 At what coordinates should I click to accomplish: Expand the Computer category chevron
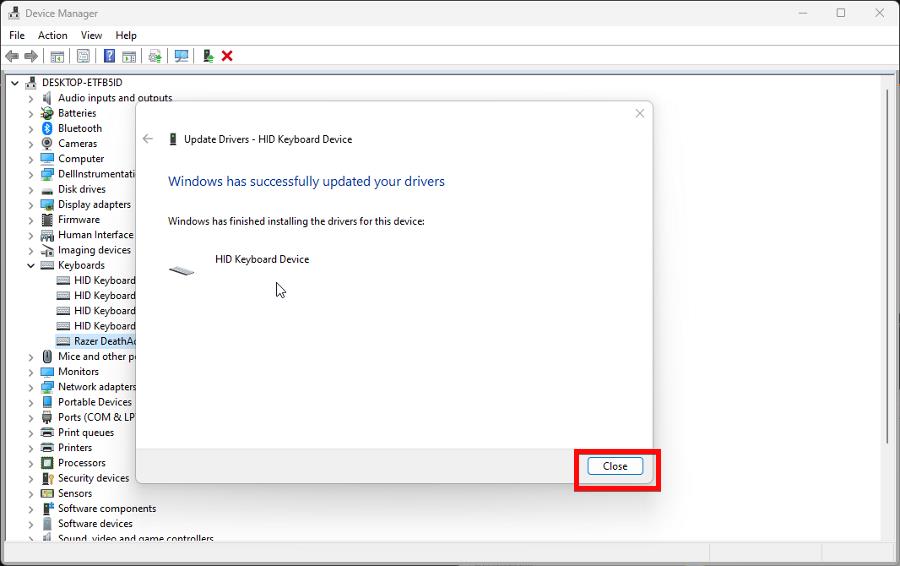31,159
